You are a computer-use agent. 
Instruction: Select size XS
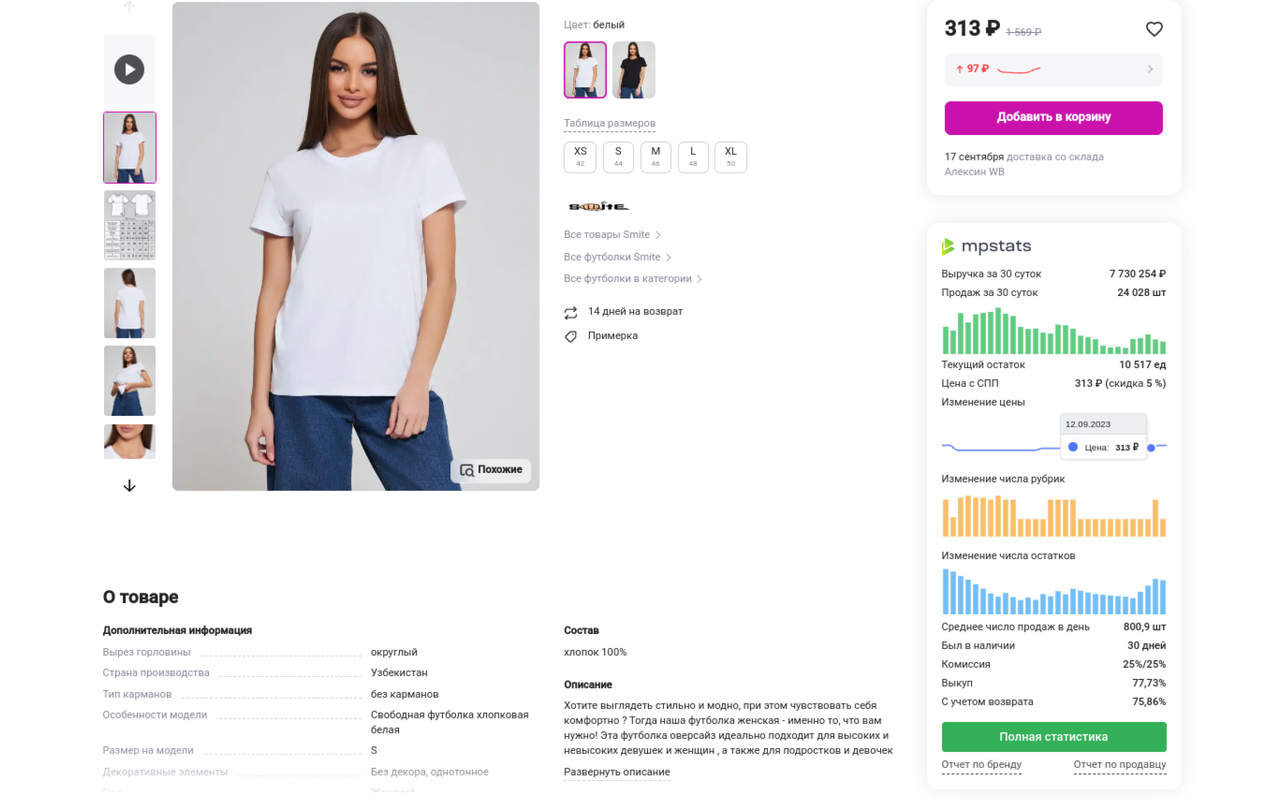(x=580, y=156)
